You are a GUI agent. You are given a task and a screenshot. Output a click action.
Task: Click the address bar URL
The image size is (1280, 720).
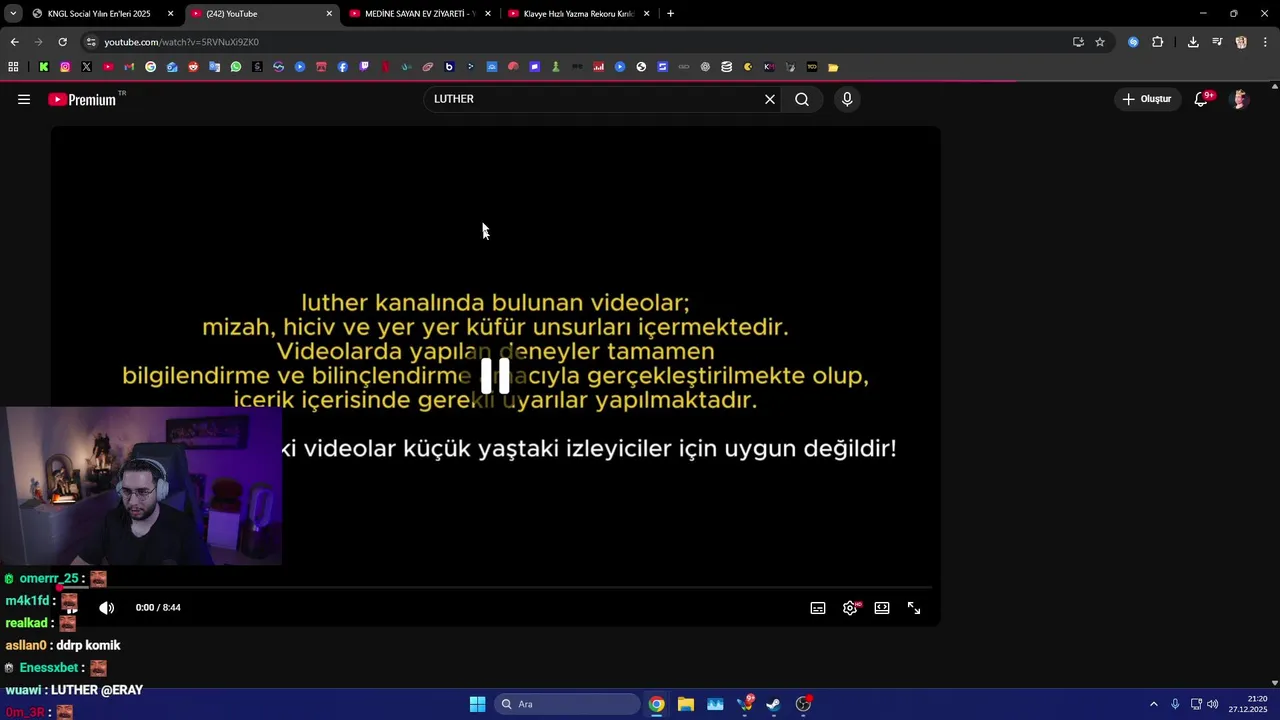182,42
